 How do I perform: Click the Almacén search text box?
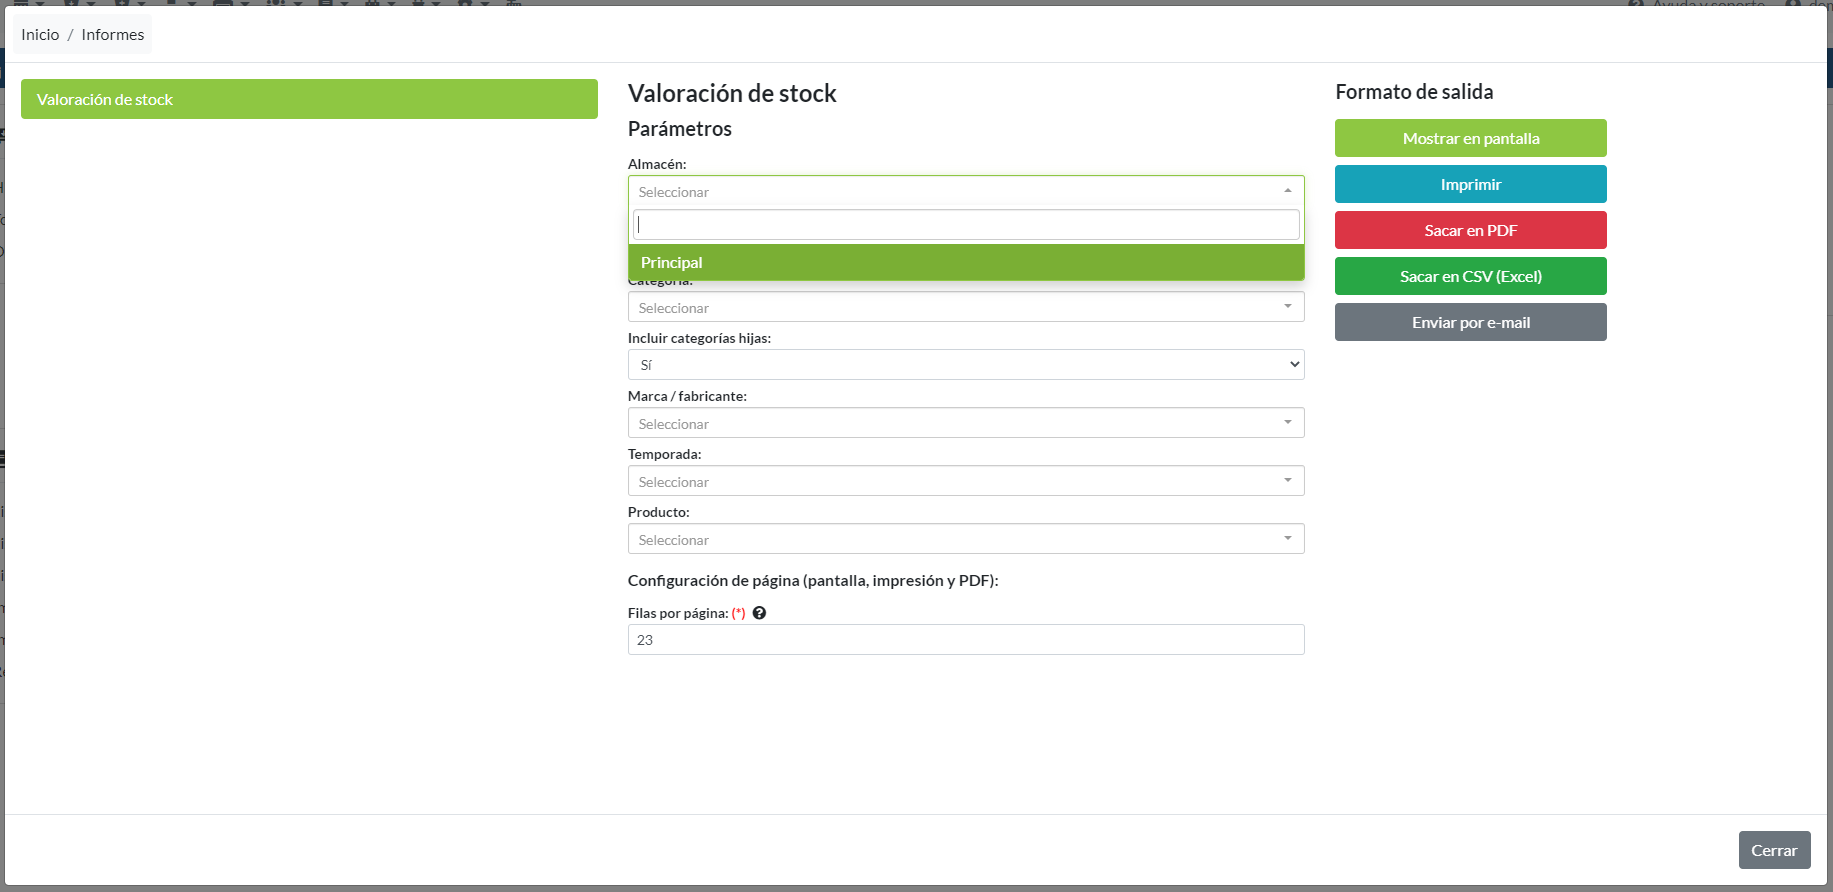(965, 225)
